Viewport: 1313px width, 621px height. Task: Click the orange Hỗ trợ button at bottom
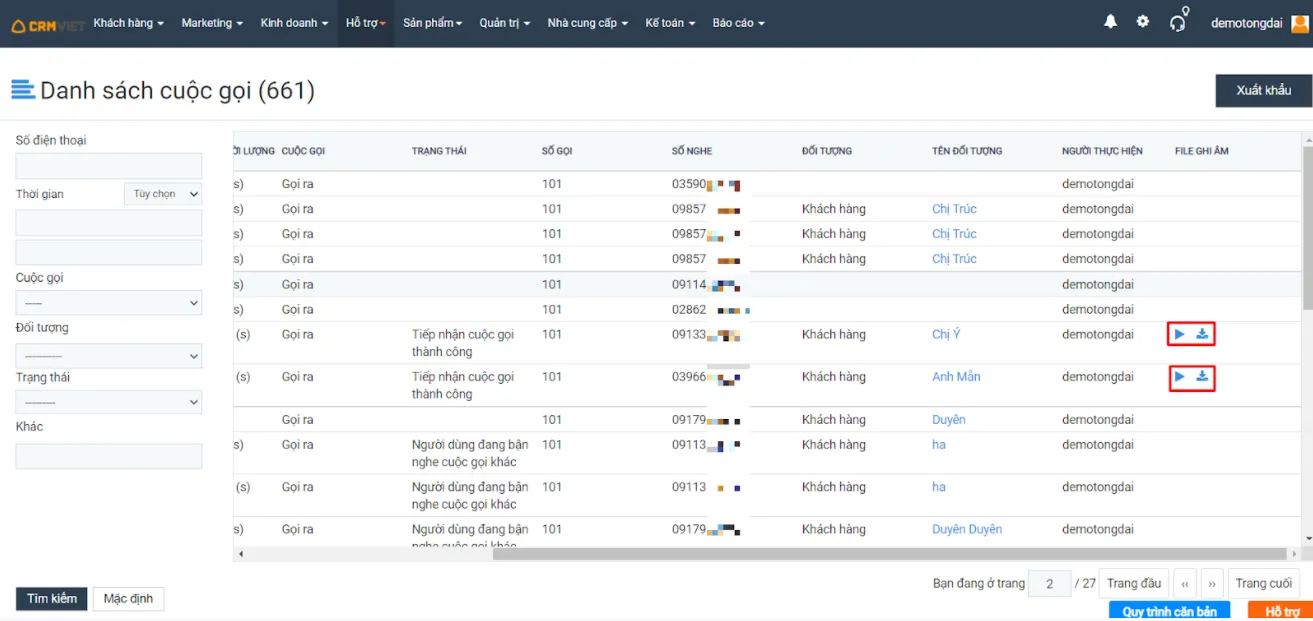tap(1282, 611)
